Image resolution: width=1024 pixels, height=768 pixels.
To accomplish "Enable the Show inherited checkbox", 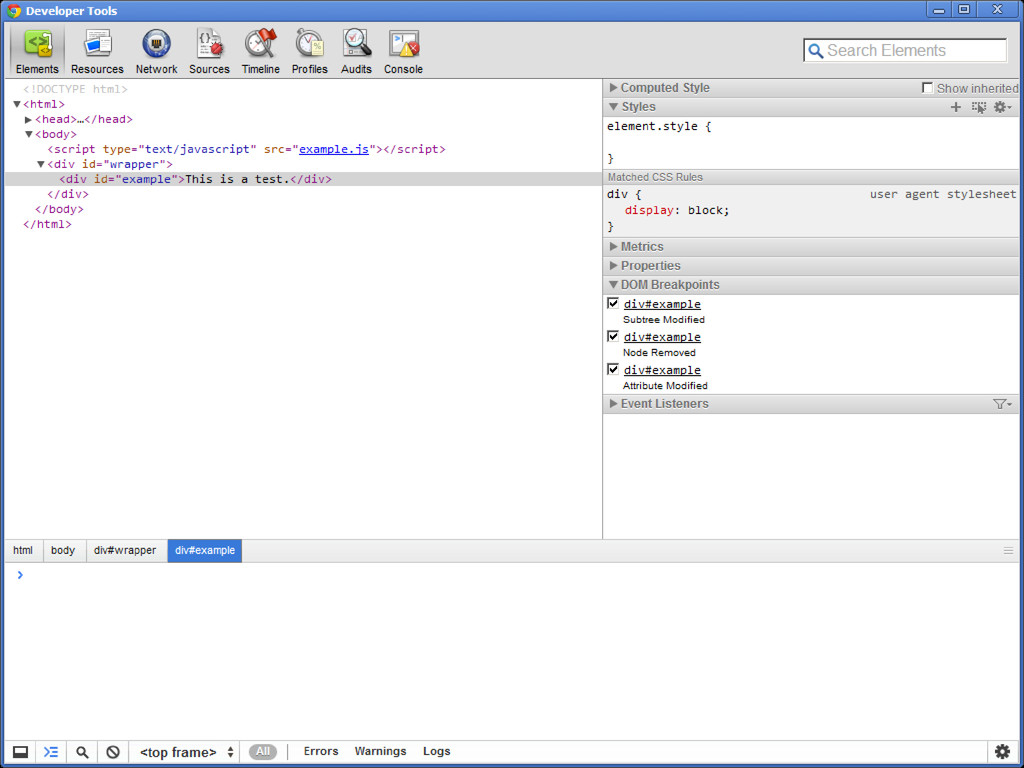I will 927,88.
